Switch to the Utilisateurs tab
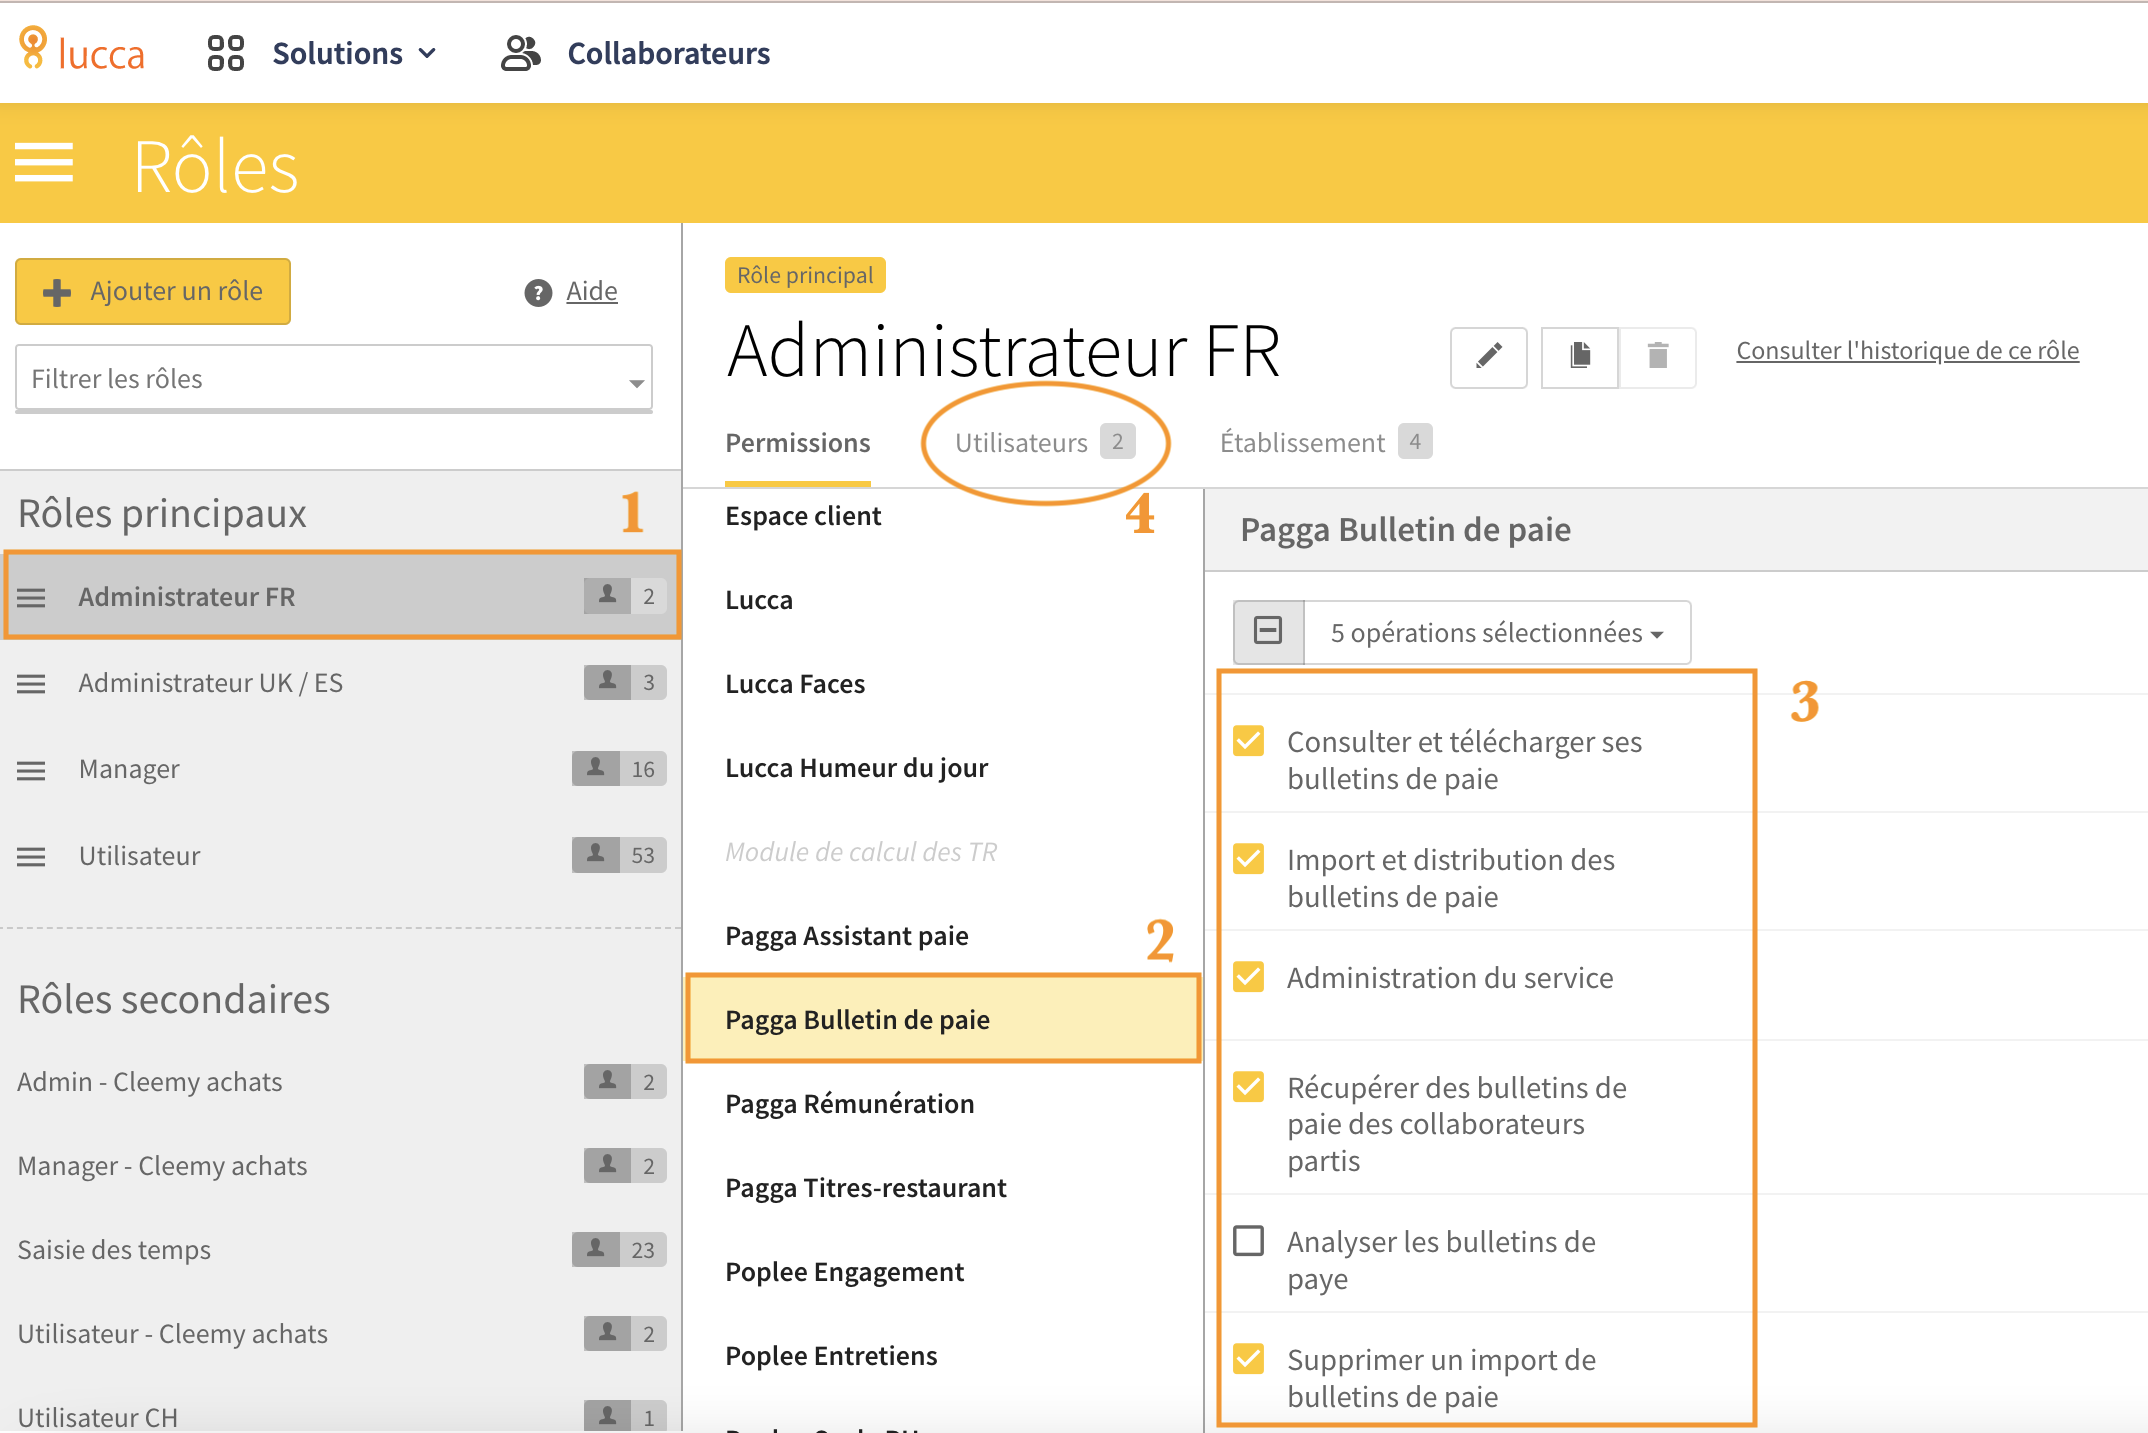This screenshot has width=2148, height=1433. click(1045, 442)
